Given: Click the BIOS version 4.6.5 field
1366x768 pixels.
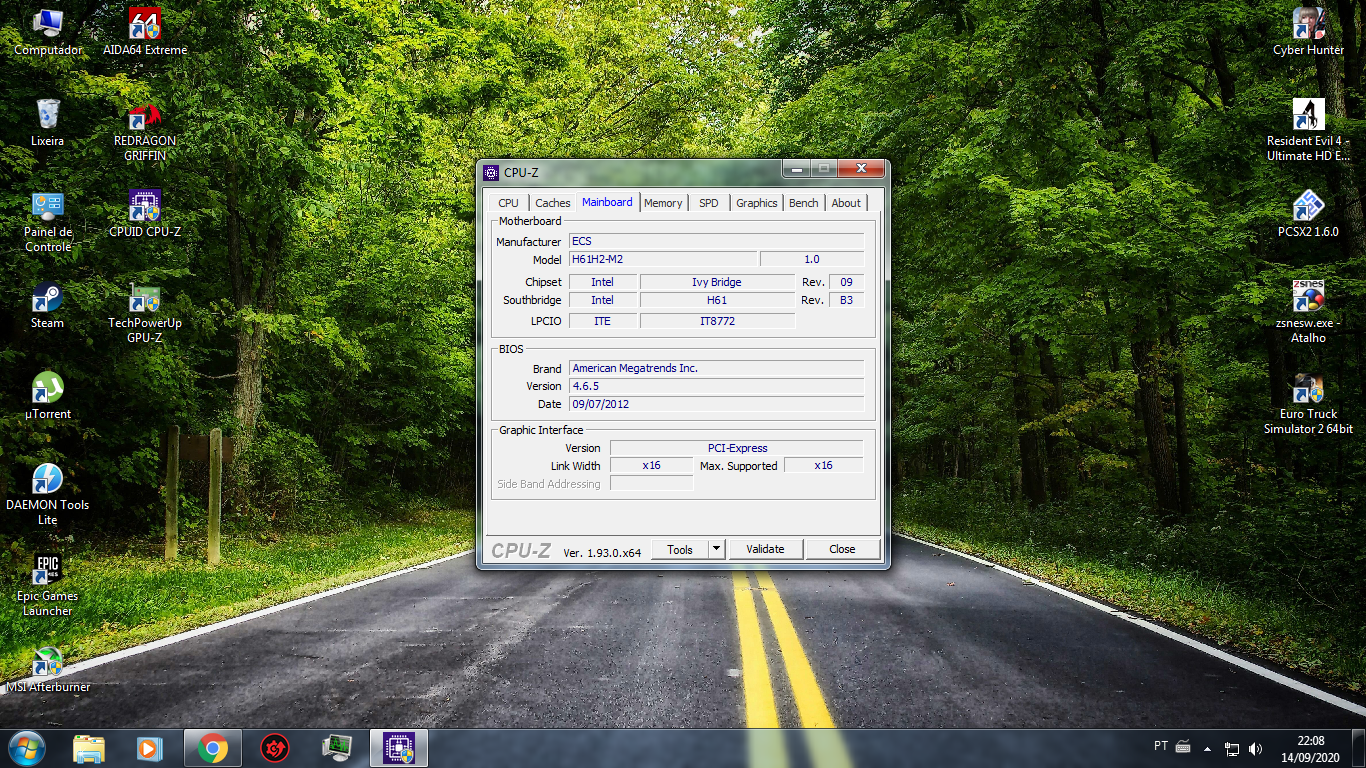Looking at the screenshot, I should tap(716, 386).
